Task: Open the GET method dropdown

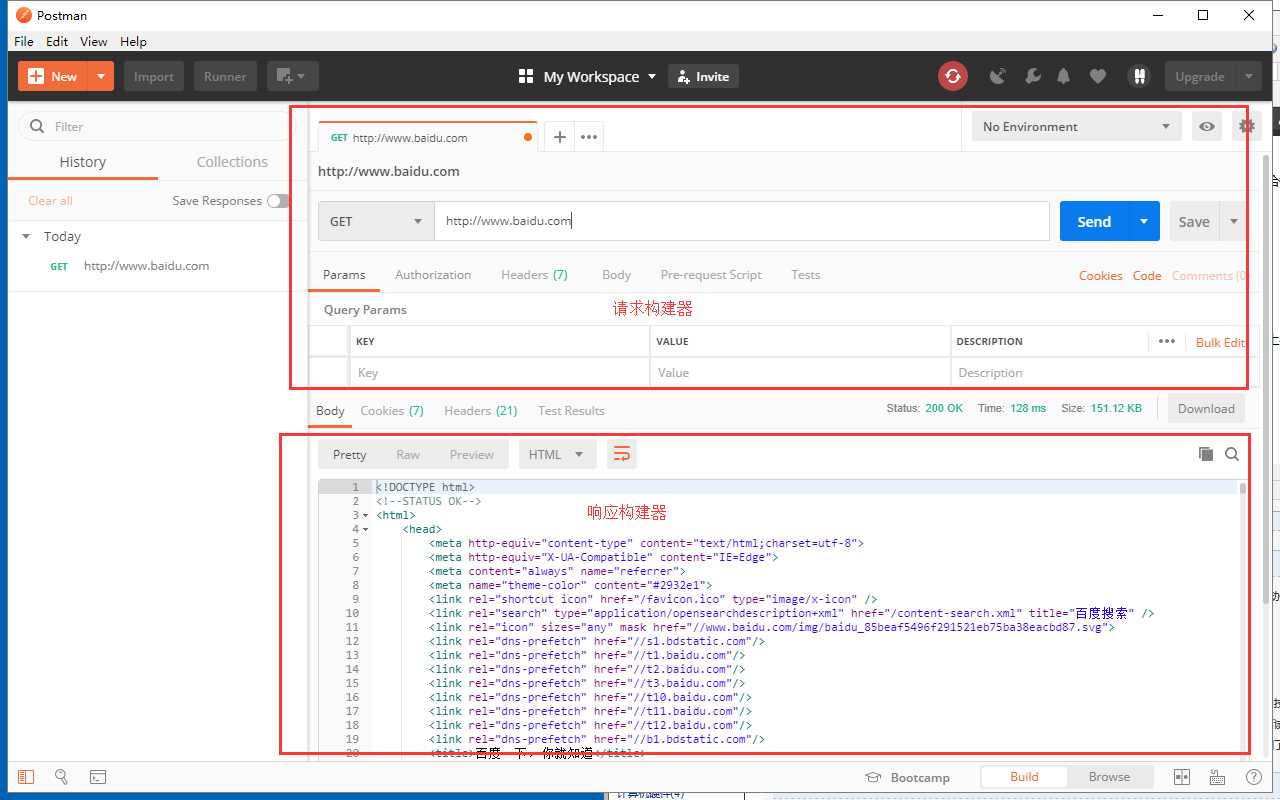Action: tap(376, 221)
